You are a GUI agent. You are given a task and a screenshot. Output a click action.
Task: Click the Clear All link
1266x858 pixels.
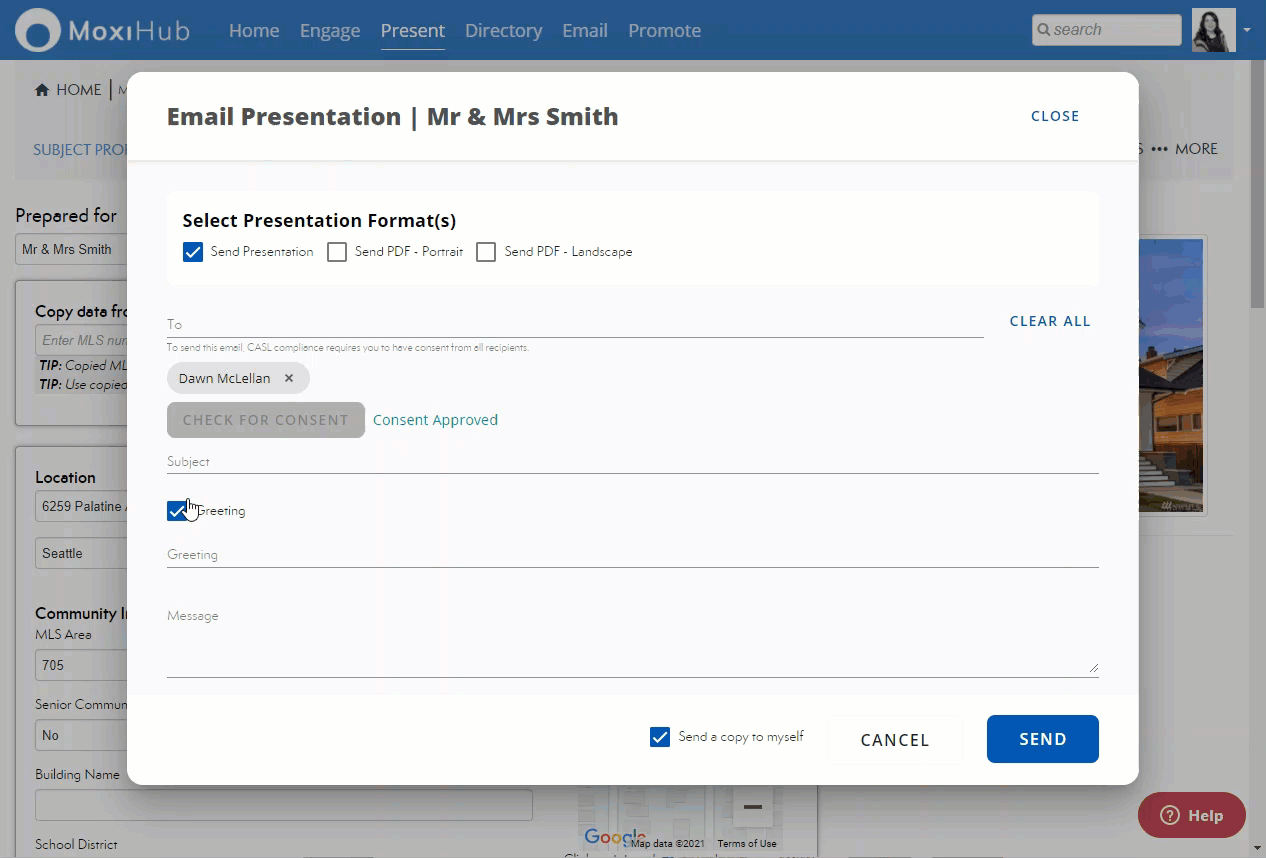[1049, 321]
